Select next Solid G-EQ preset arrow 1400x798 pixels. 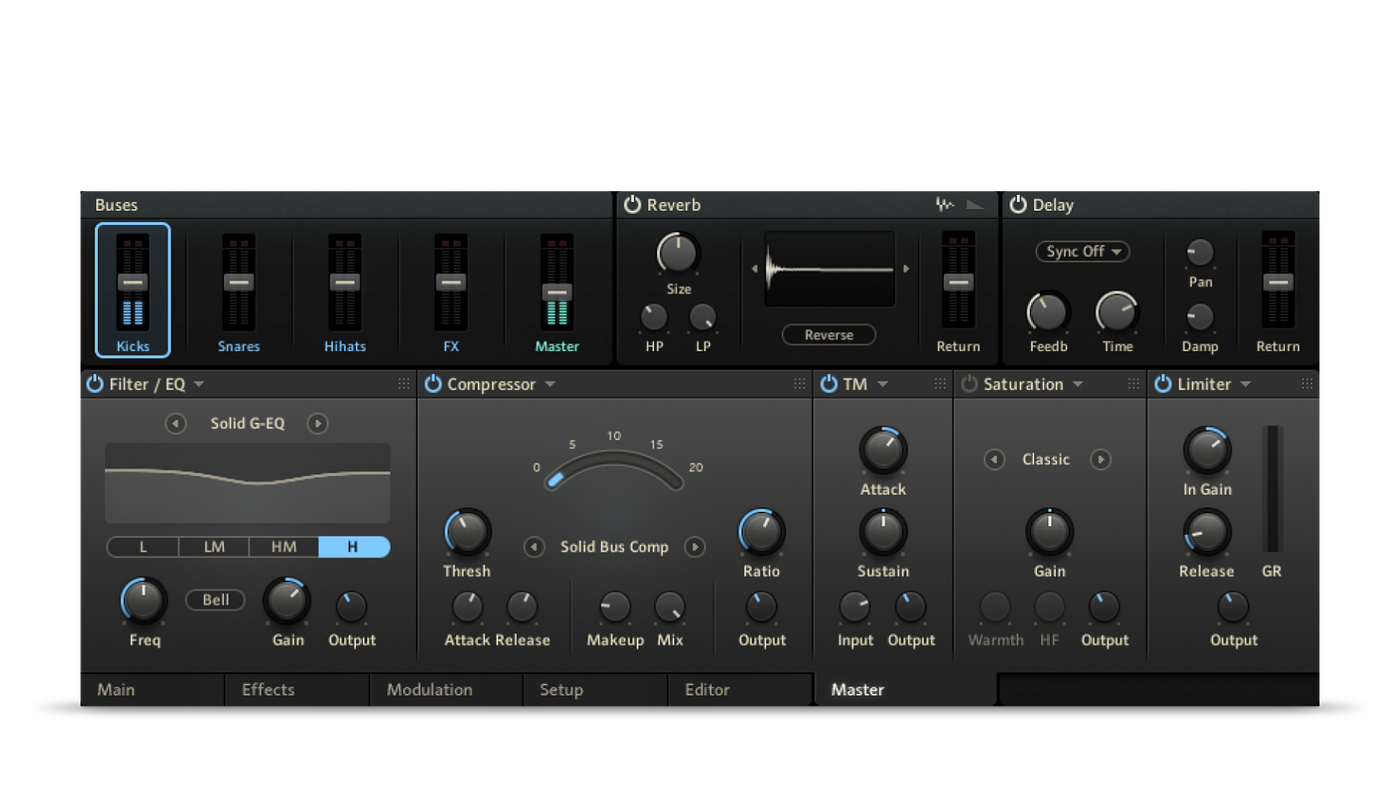point(318,424)
